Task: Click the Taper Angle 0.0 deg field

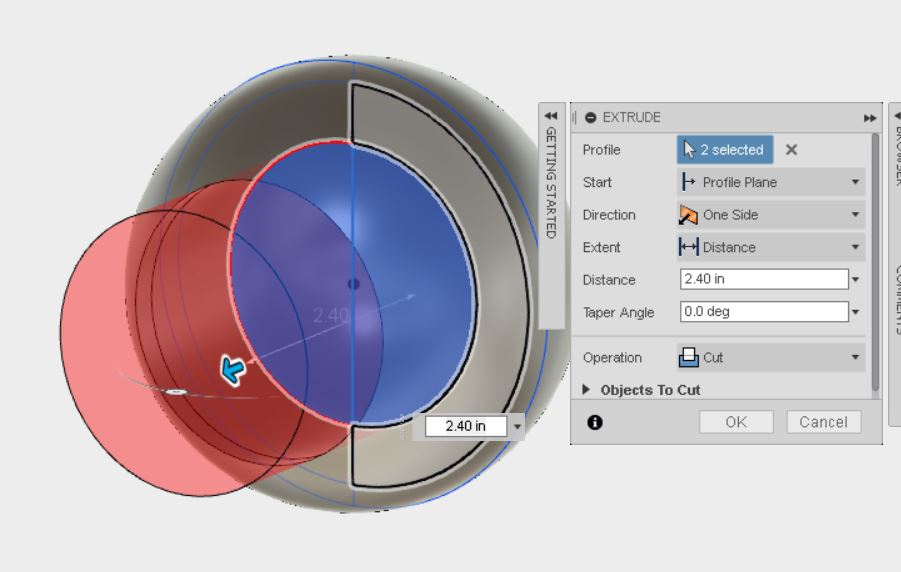Action: click(x=764, y=312)
